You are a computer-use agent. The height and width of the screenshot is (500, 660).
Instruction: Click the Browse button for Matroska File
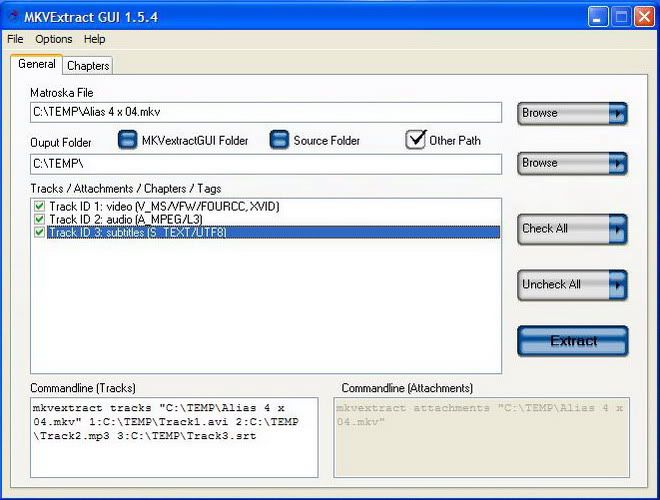tap(572, 113)
